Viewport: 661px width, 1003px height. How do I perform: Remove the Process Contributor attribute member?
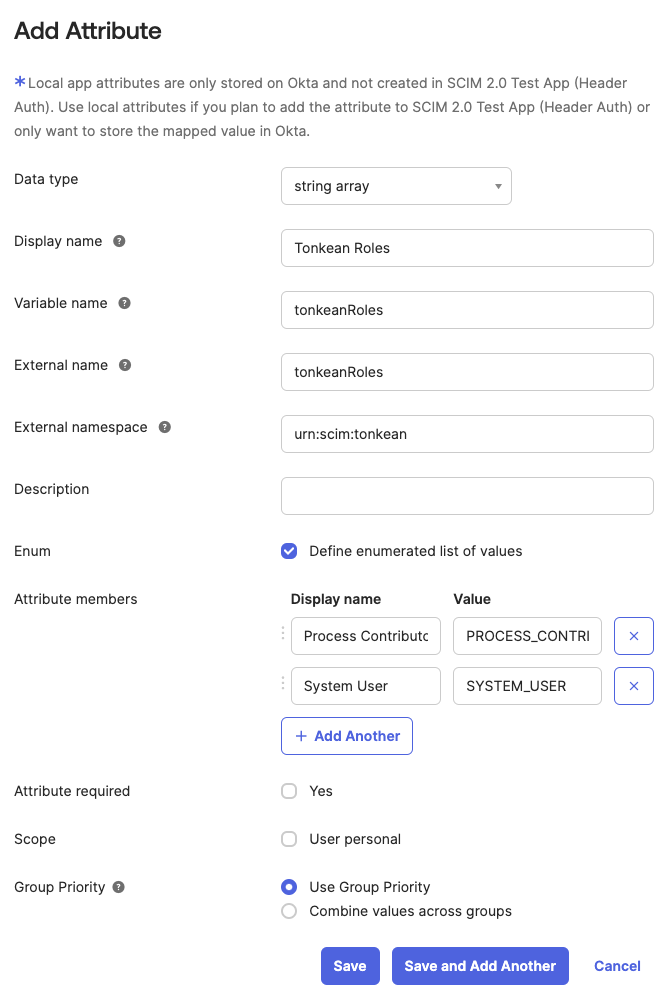click(x=634, y=636)
